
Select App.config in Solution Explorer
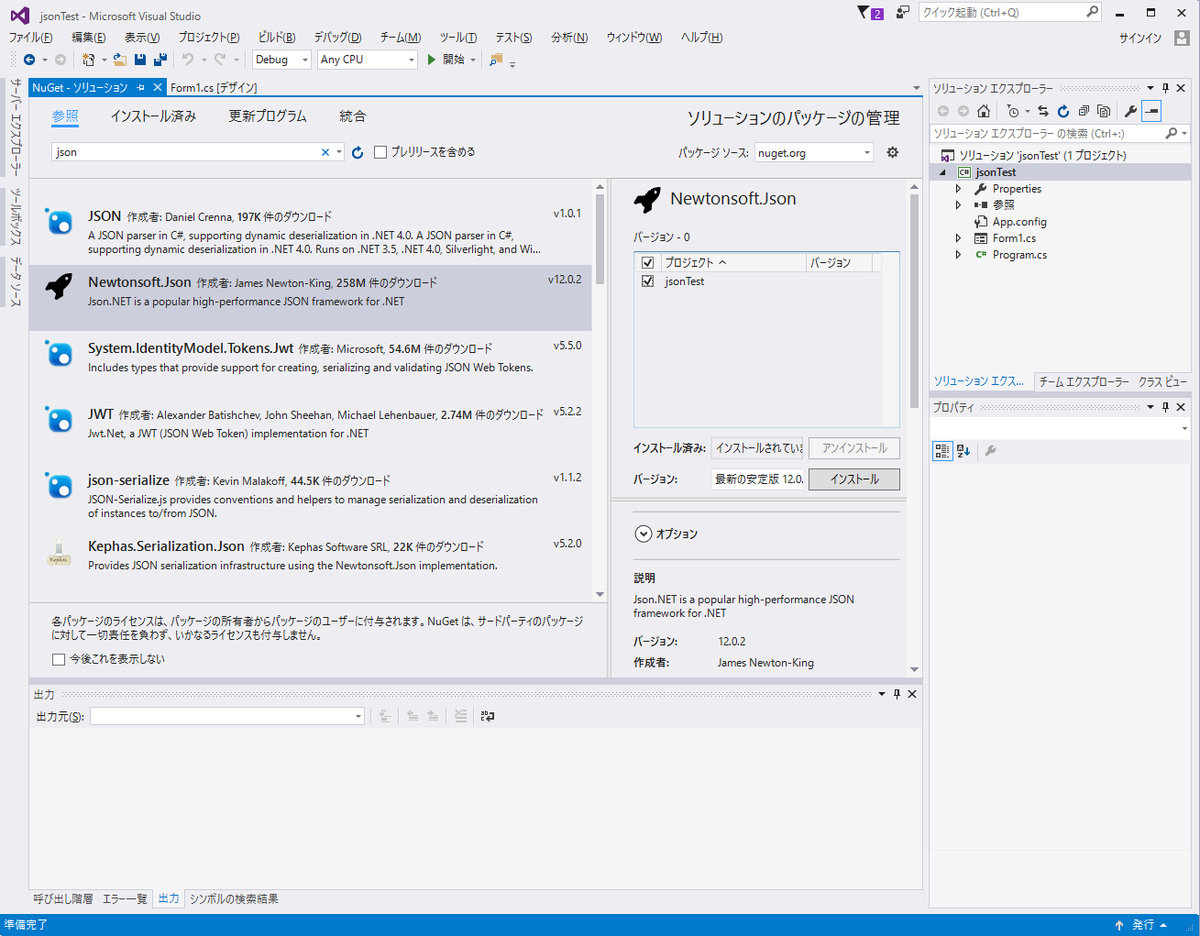(1019, 222)
